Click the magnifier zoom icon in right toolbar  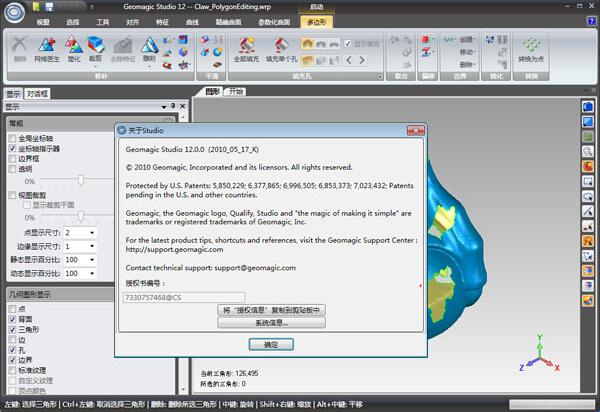click(x=588, y=151)
